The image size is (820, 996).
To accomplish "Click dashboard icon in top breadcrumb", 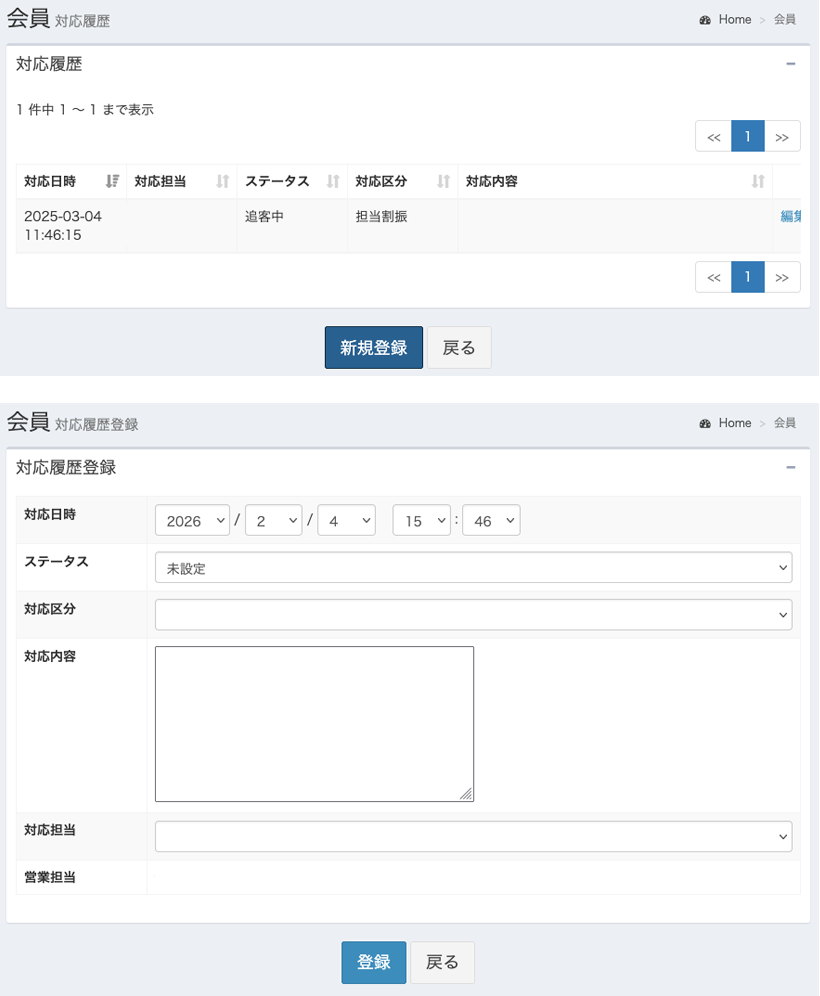I will 705,20.
